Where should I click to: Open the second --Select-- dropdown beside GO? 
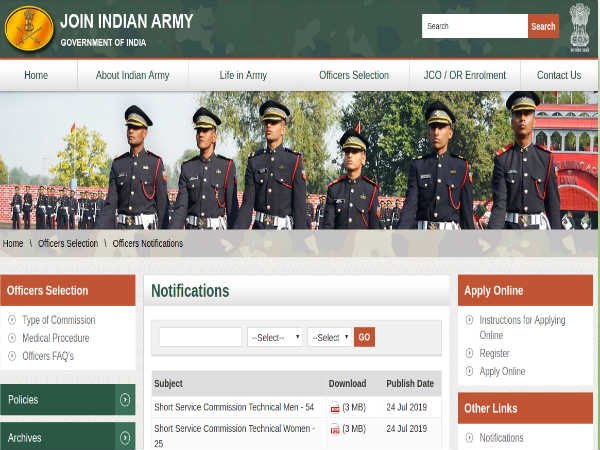[x=330, y=337]
